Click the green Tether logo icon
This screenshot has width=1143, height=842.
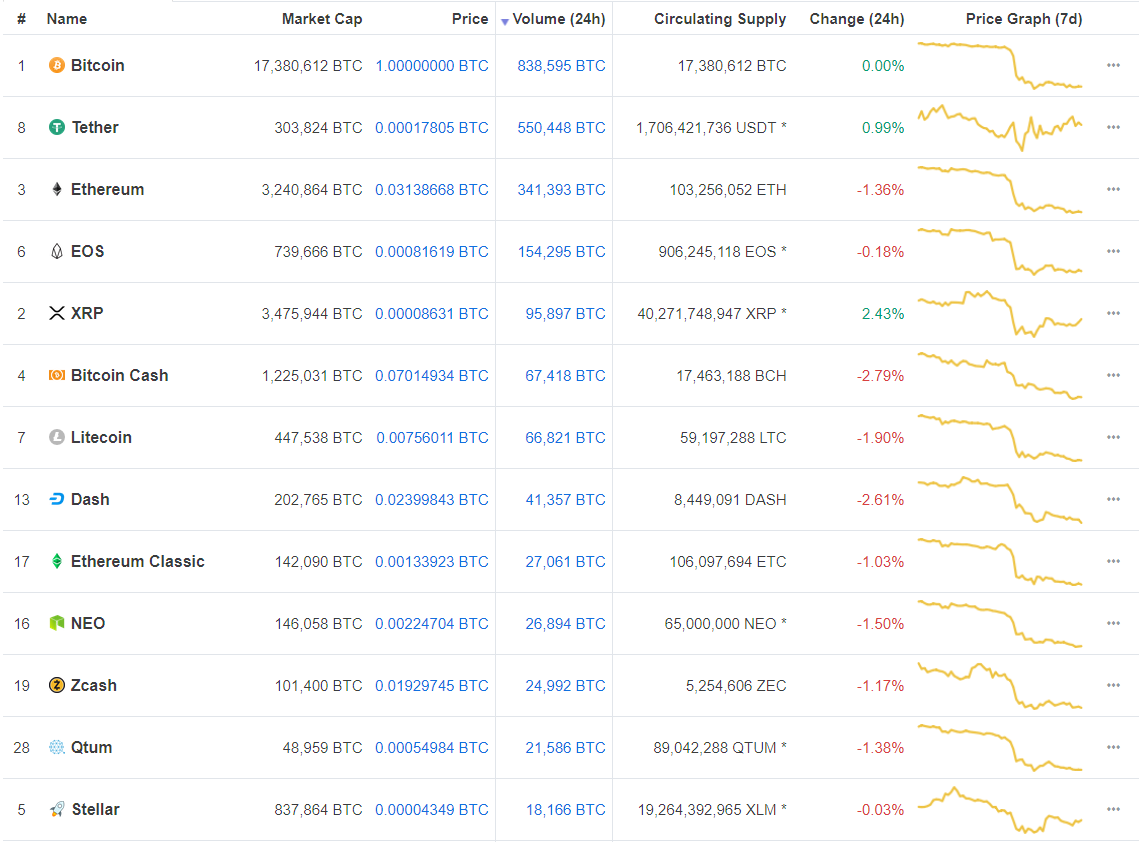coord(57,128)
